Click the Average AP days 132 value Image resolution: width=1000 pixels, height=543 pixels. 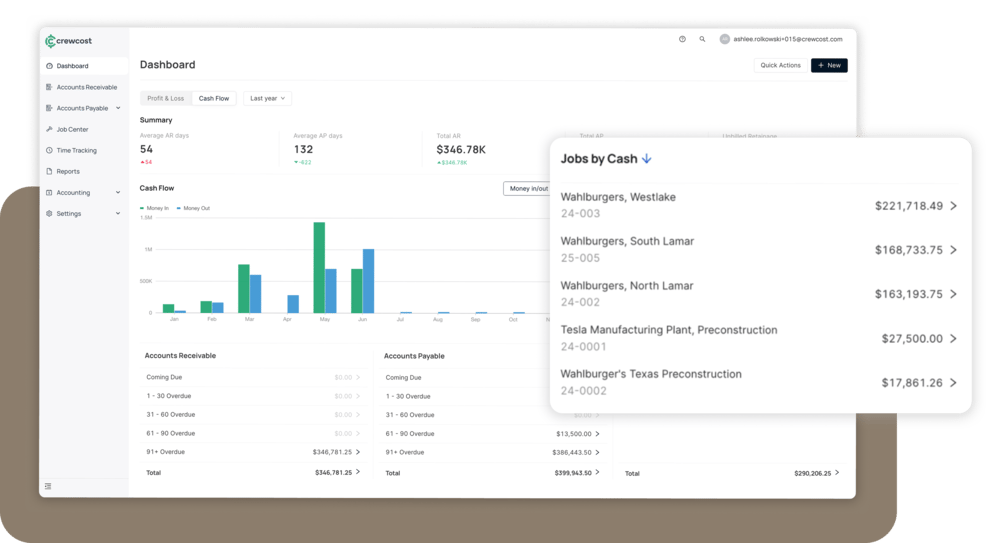click(303, 149)
